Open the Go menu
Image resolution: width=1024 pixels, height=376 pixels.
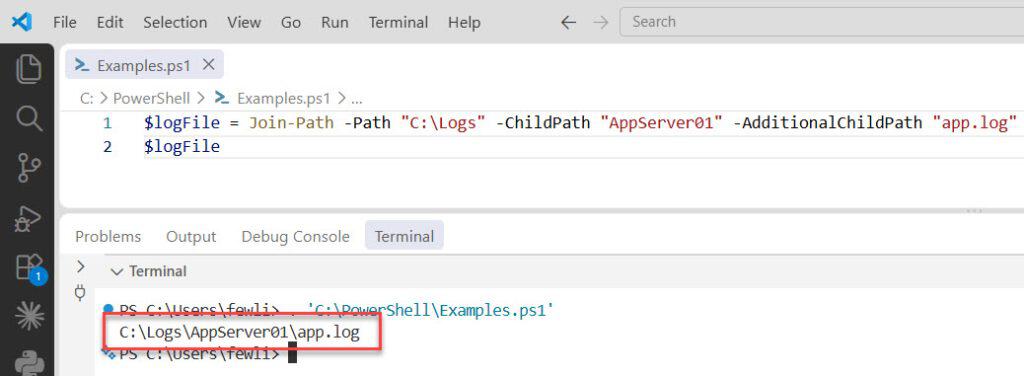(x=291, y=22)
